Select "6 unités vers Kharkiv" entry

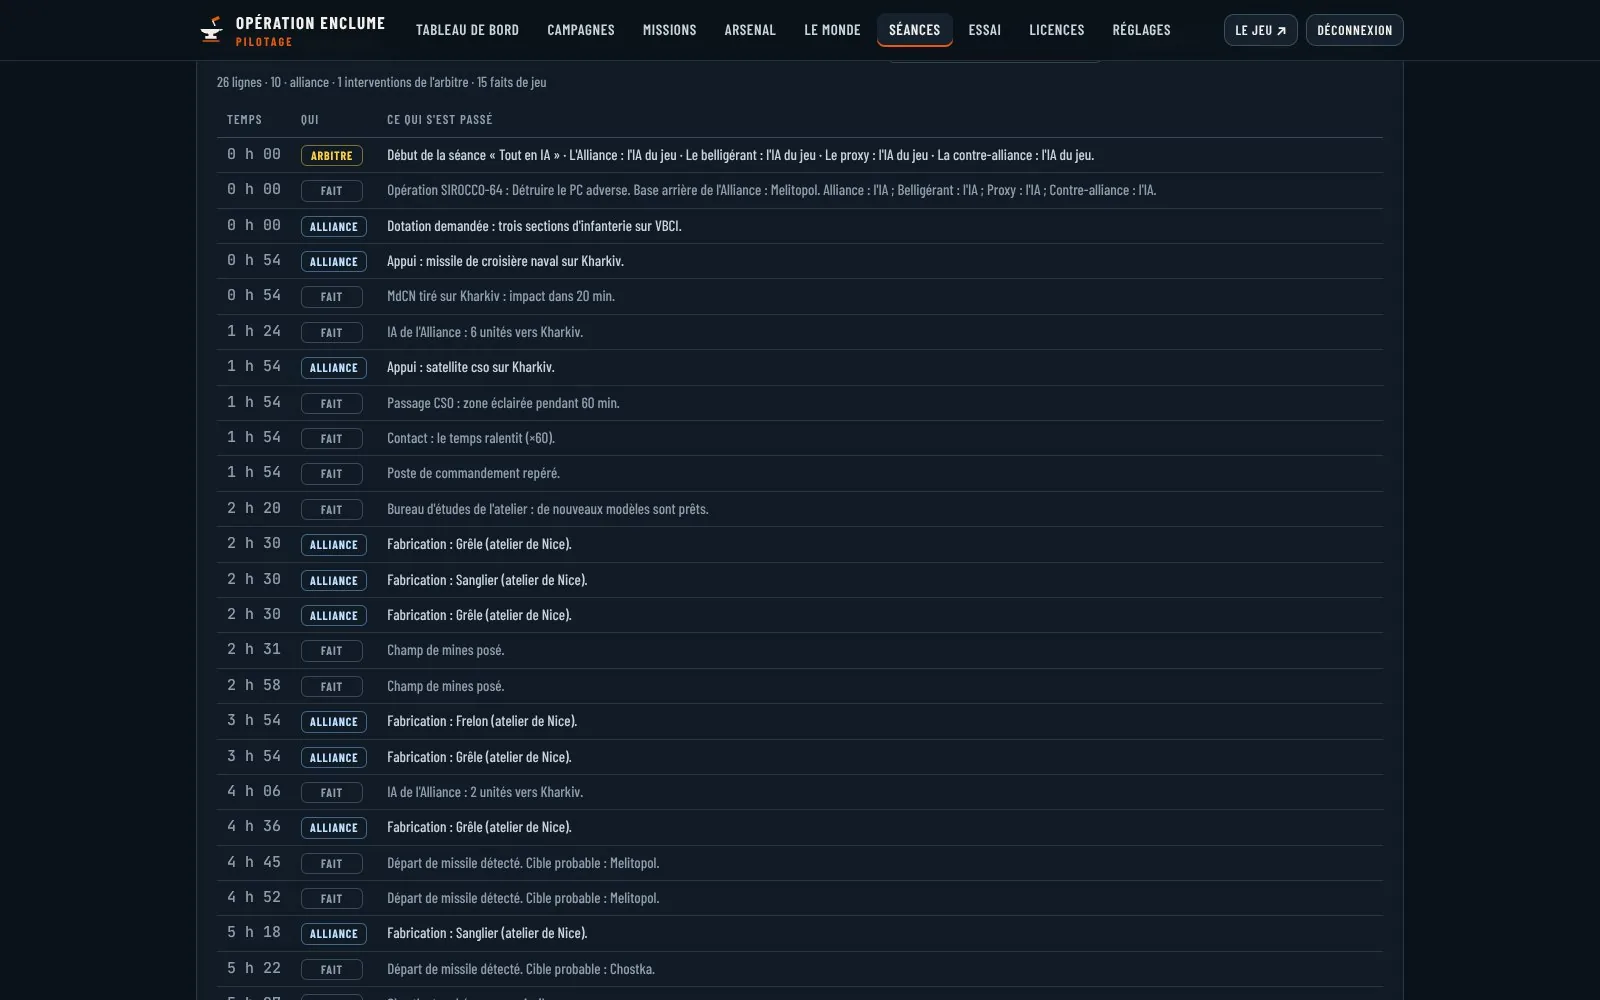[485, 332]
